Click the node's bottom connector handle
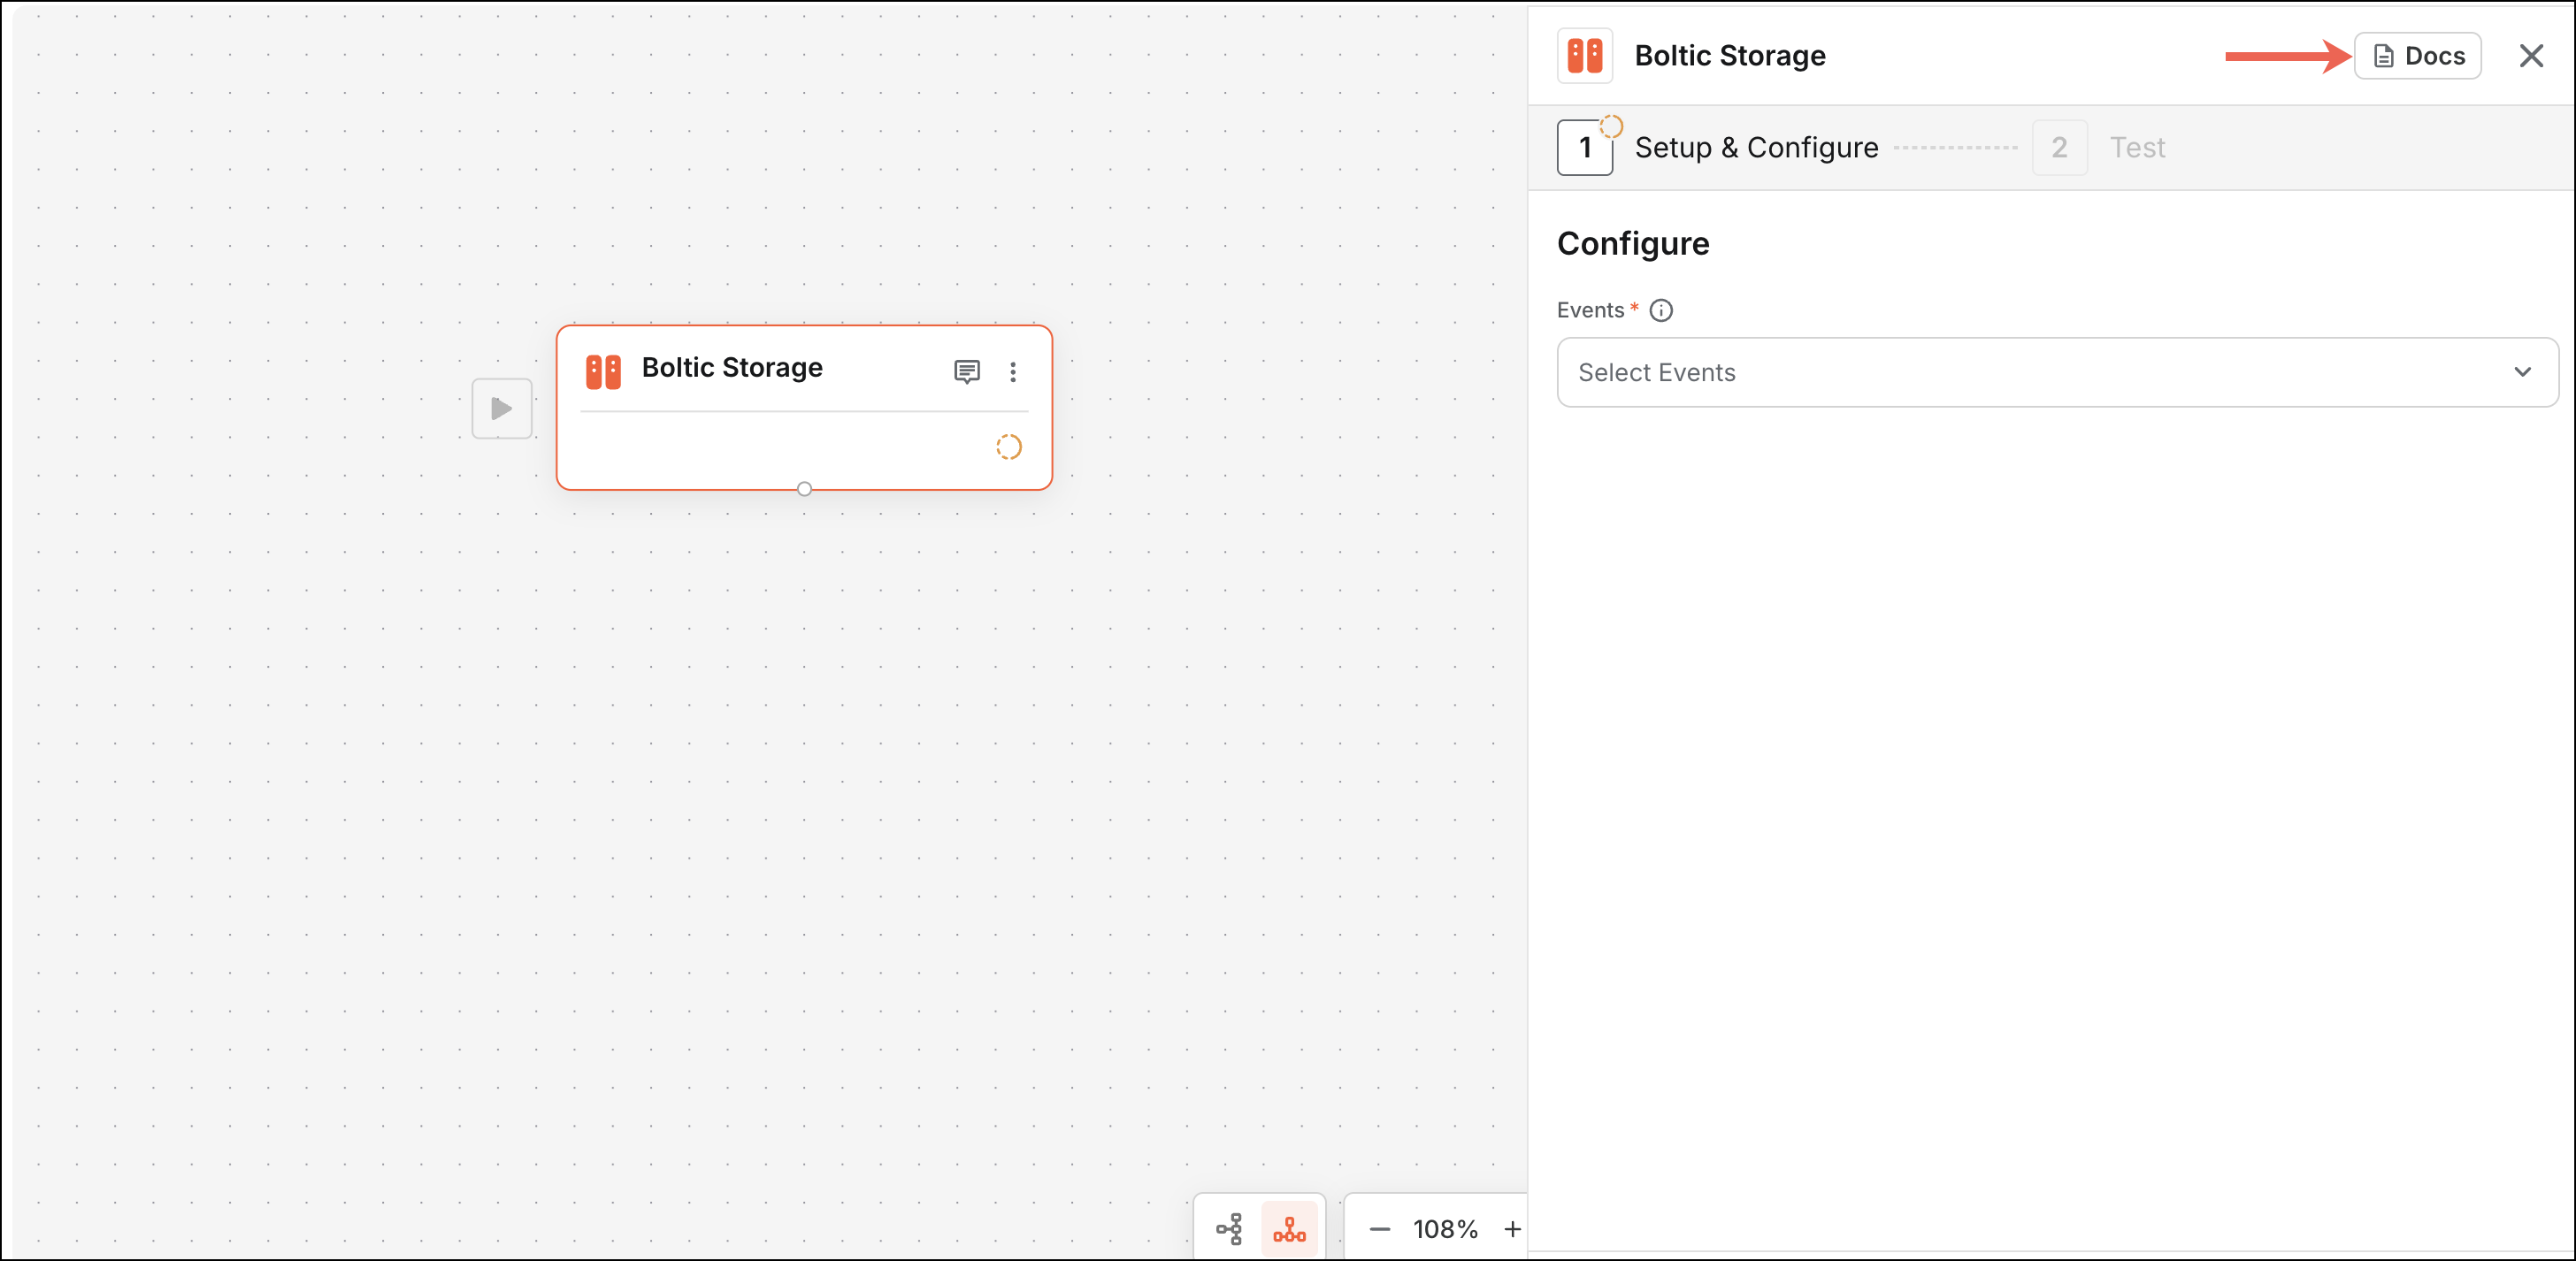Image resolution: width=2576 pixels, height=1261 pixels. click(804, 489)
